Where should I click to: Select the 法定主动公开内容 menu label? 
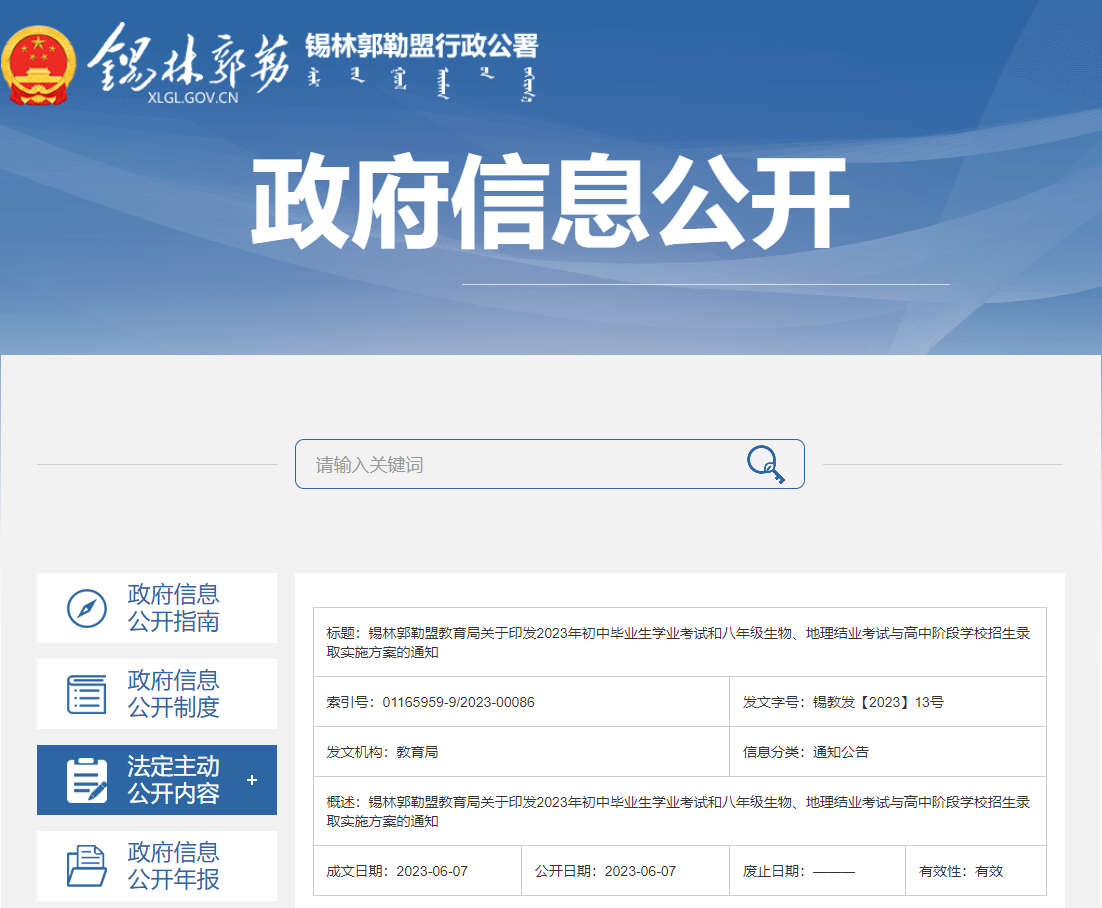point(173,780)
